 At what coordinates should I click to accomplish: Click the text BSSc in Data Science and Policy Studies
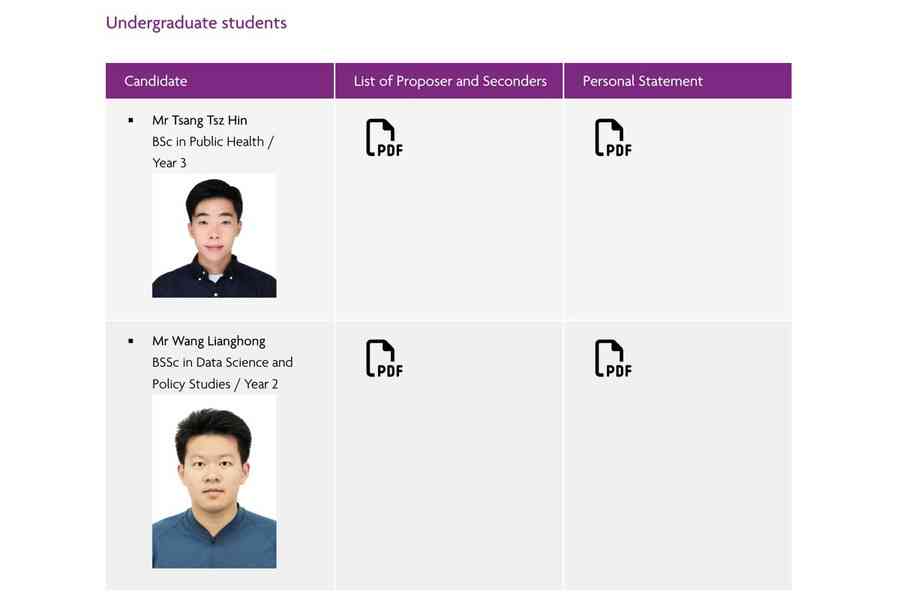[x=222, y=372]
